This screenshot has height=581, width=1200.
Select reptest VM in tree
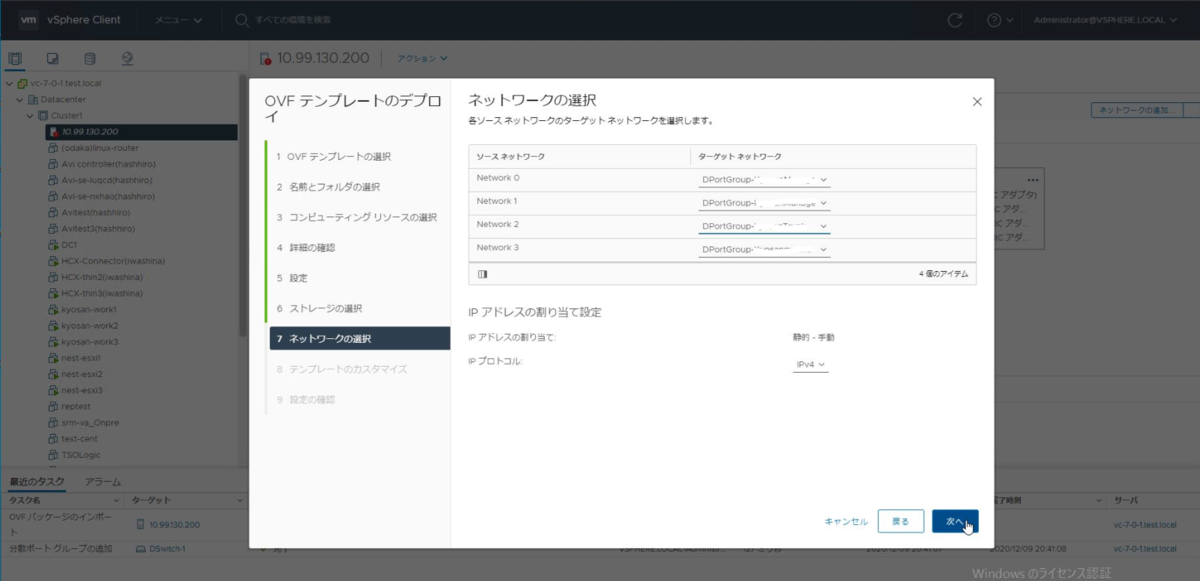coord(75,407)
